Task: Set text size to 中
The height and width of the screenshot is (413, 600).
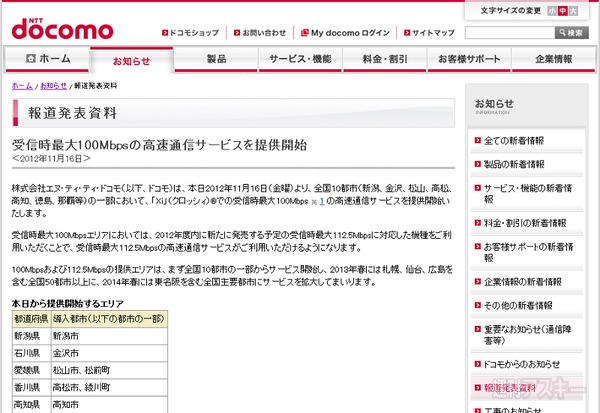Action: tap(562, 11)
